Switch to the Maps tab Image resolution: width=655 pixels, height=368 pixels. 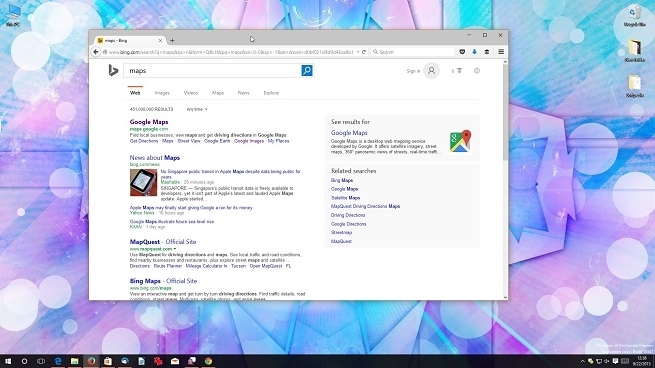(x=218, y=93)
